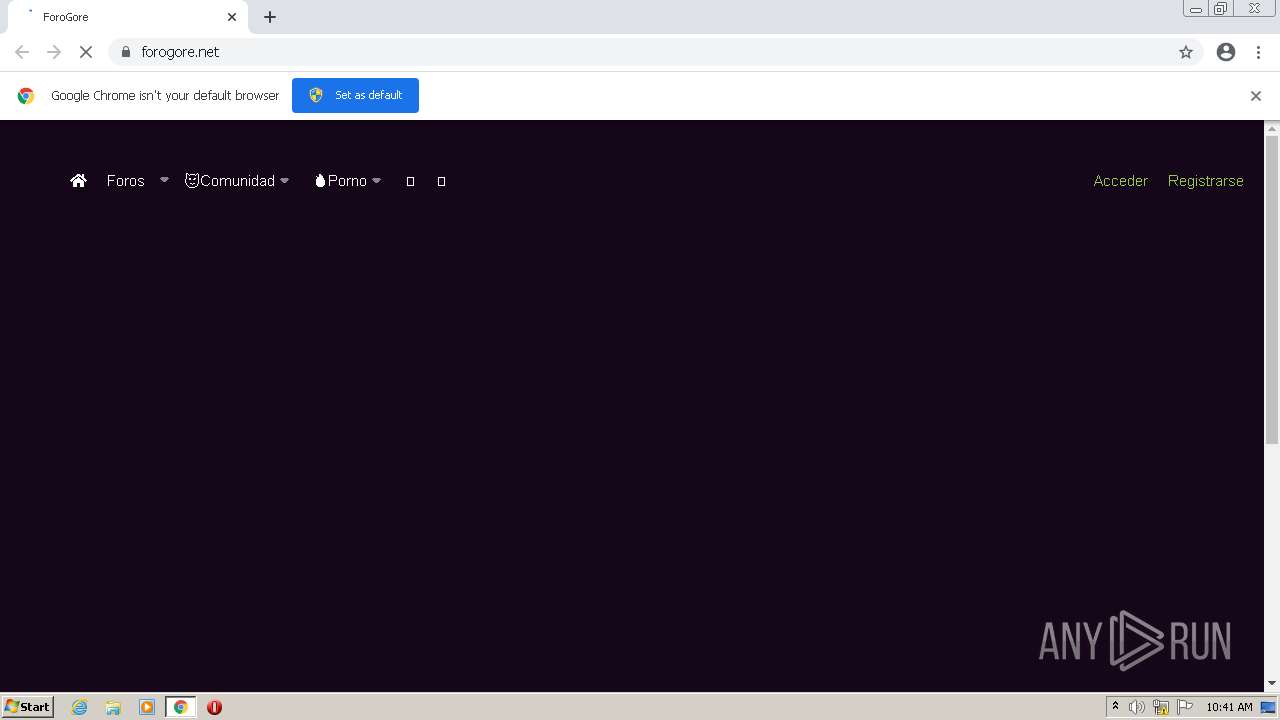Open Action Center flag tray icon
Screen dimensions: 1280x720
(1185, 707)
